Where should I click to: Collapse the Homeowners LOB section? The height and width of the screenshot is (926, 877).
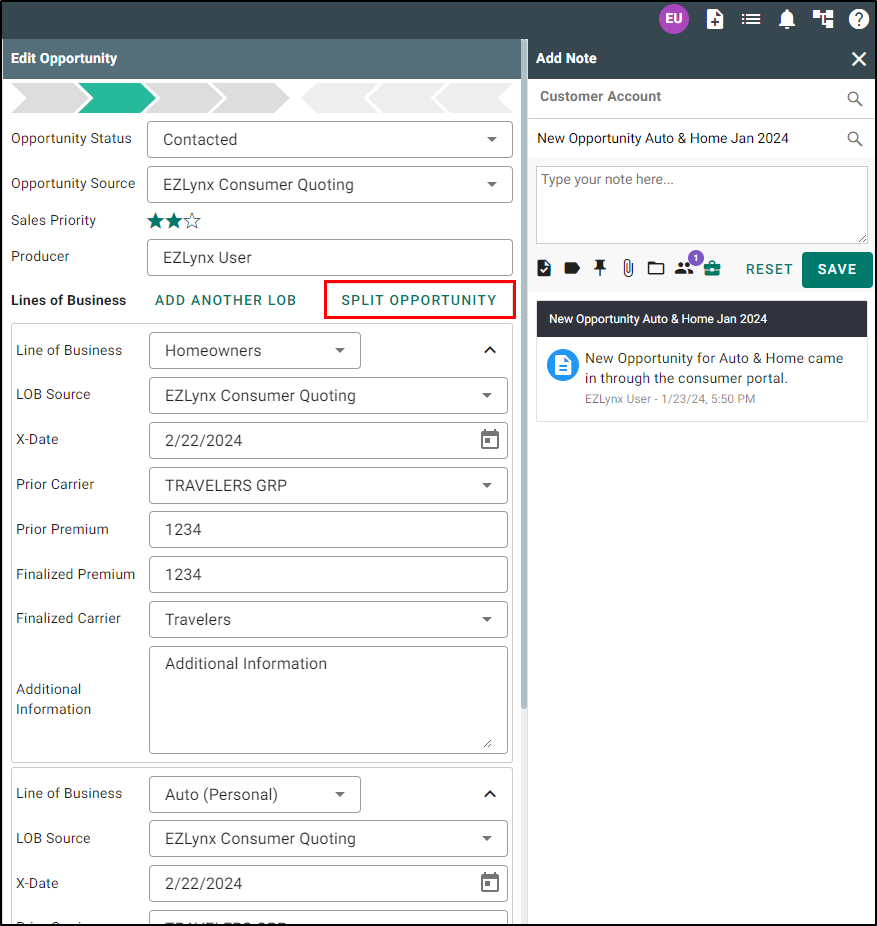[490, 350]
